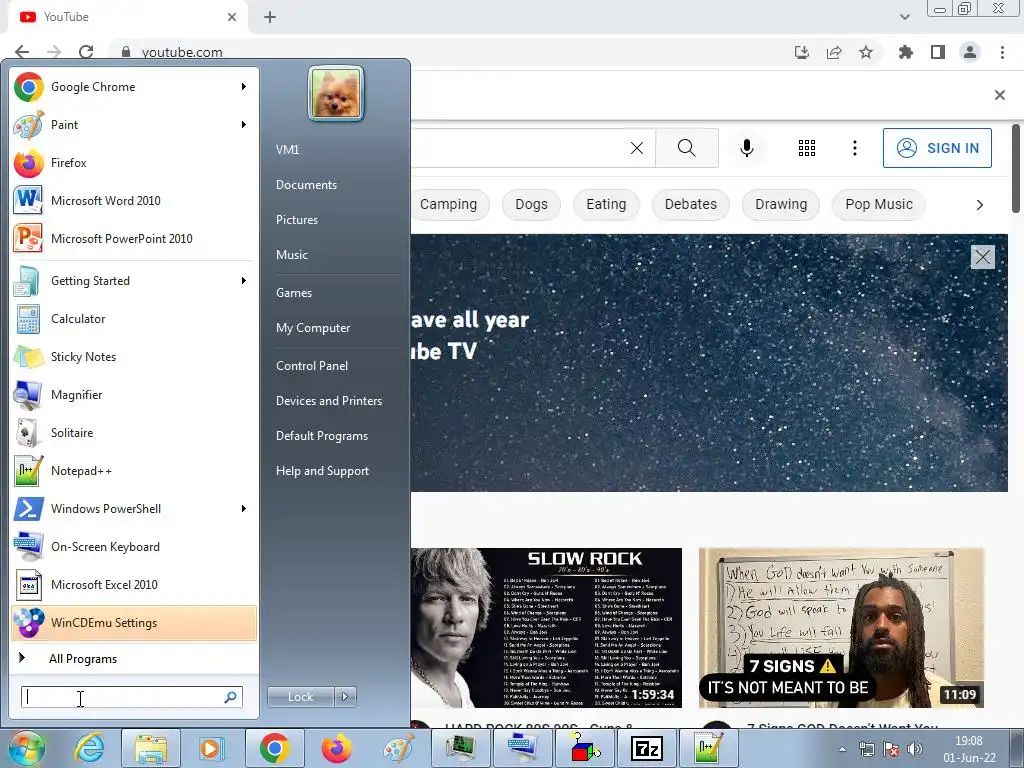Open a new Chrome tab

click(270, 17)
